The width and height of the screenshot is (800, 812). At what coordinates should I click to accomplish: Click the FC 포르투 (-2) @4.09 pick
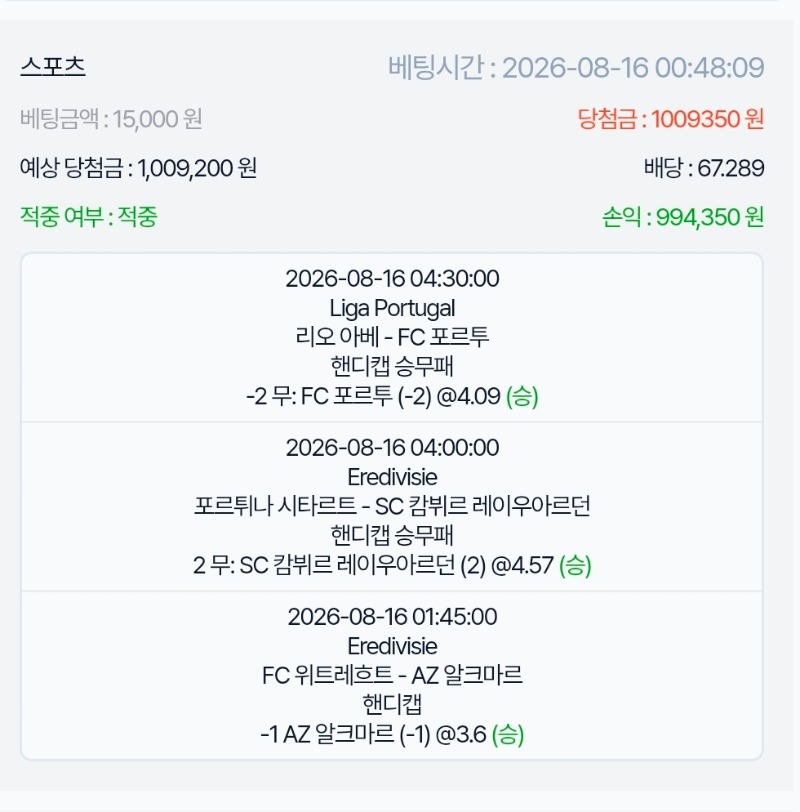(392, 396)
